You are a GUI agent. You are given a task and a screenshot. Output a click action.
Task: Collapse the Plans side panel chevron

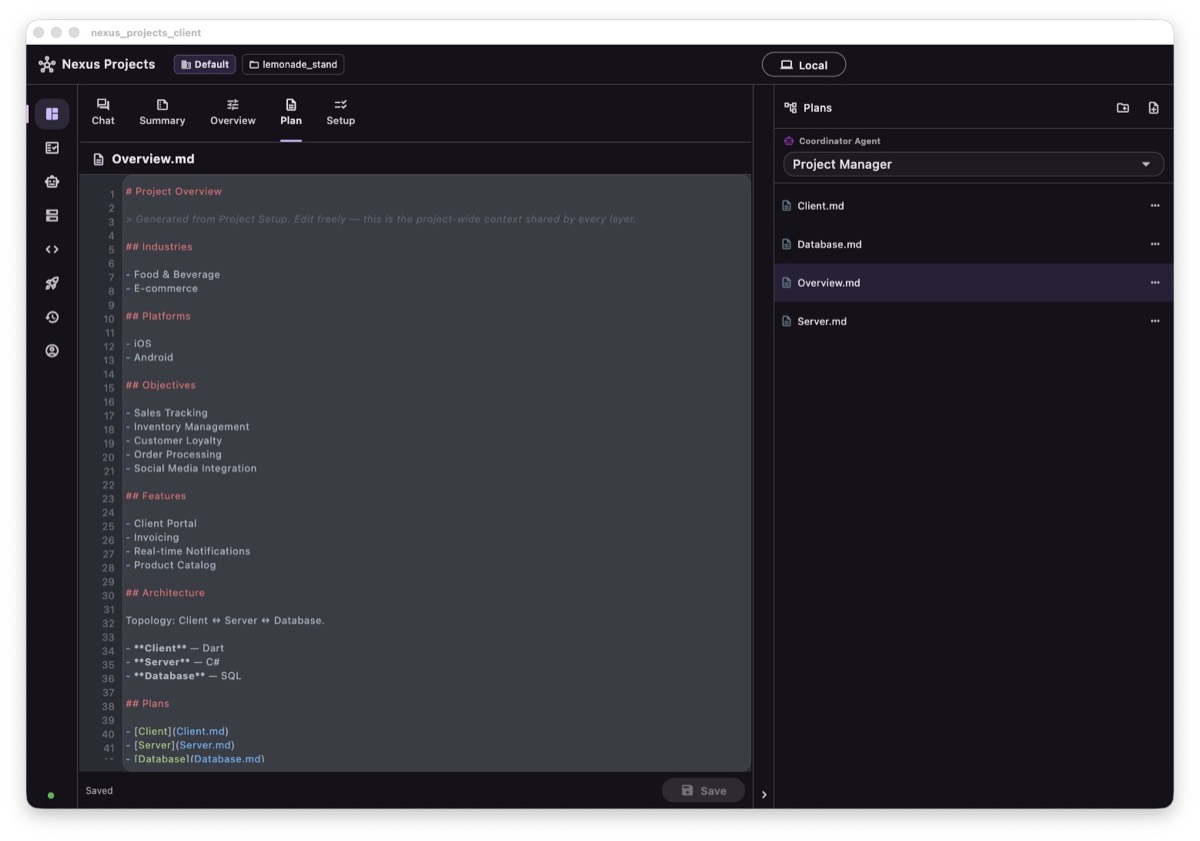pos(764,795)
